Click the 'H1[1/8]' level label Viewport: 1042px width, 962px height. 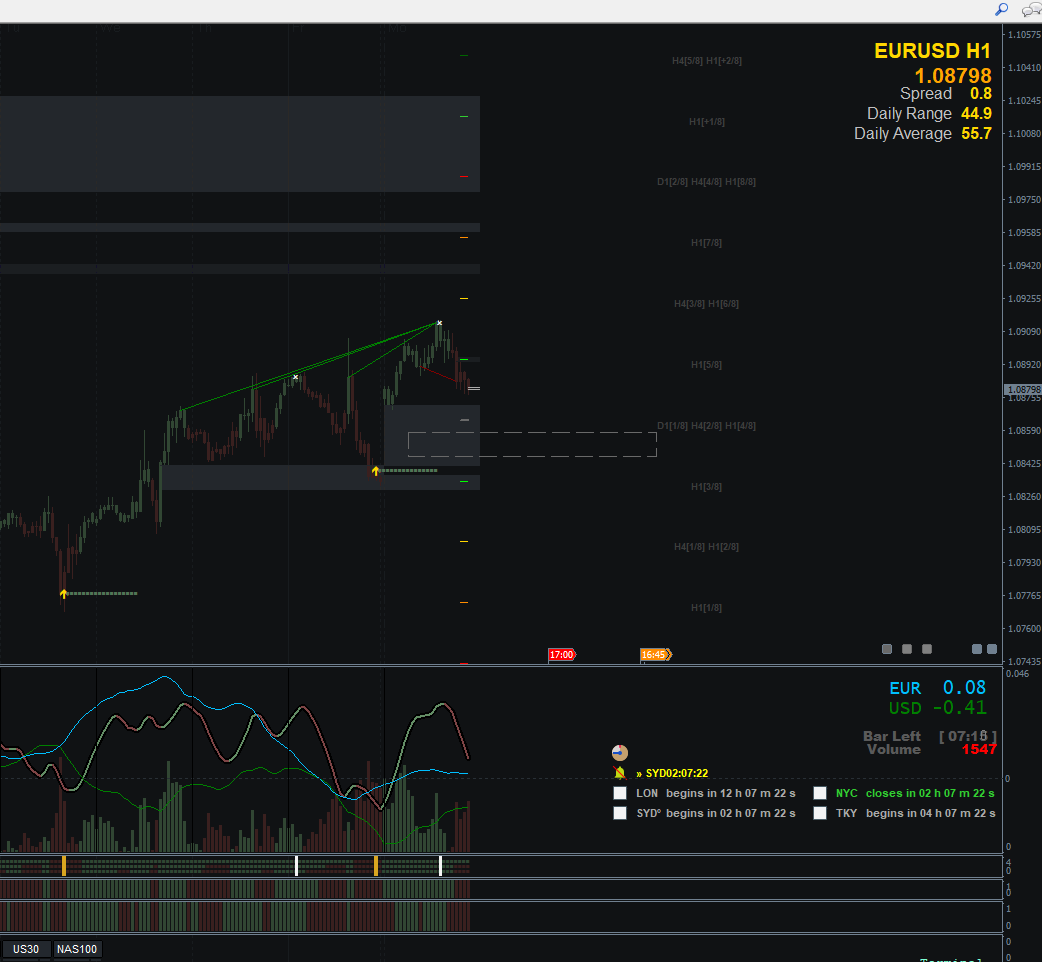click(706, 608)
